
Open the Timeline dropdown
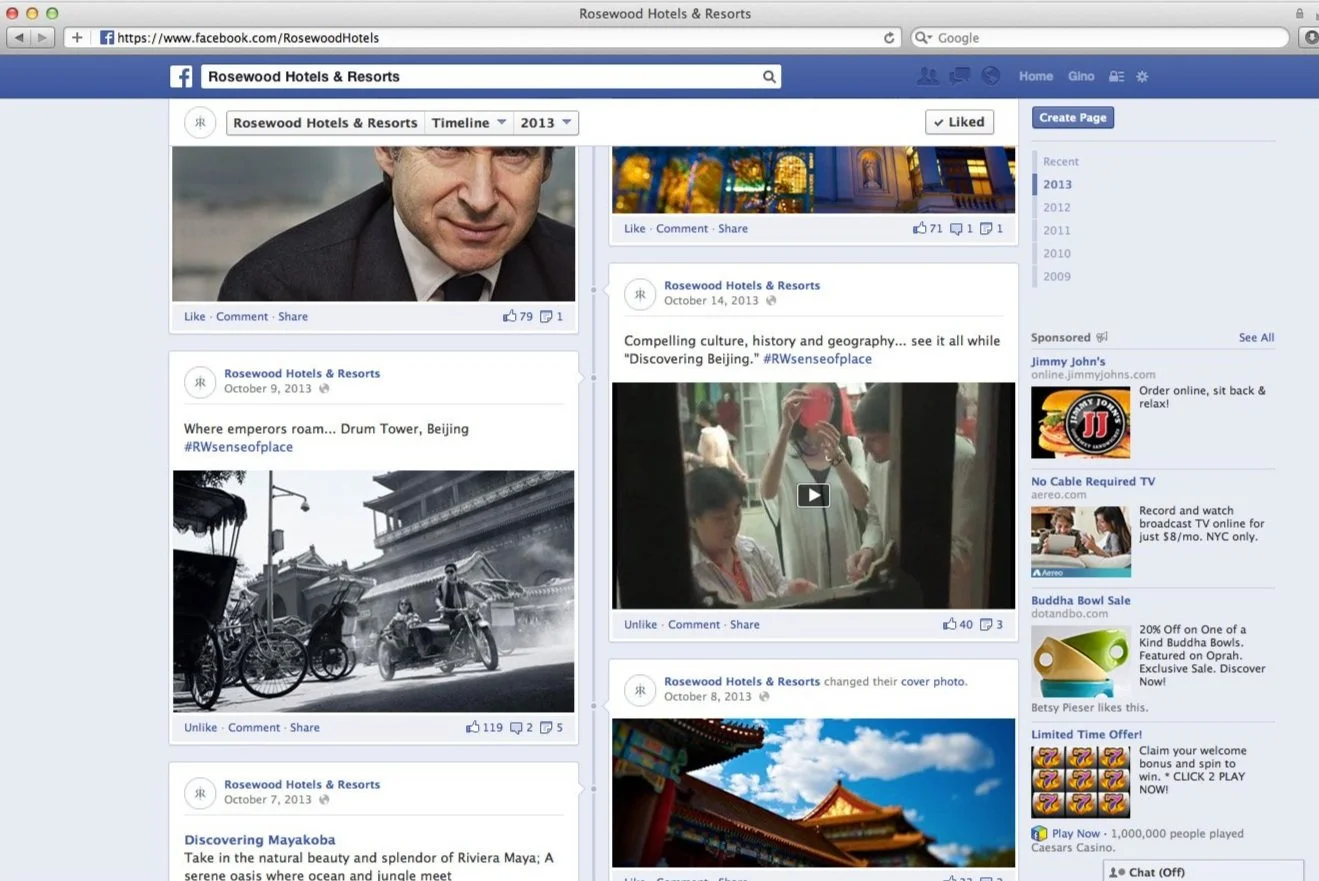coord(468,122)
